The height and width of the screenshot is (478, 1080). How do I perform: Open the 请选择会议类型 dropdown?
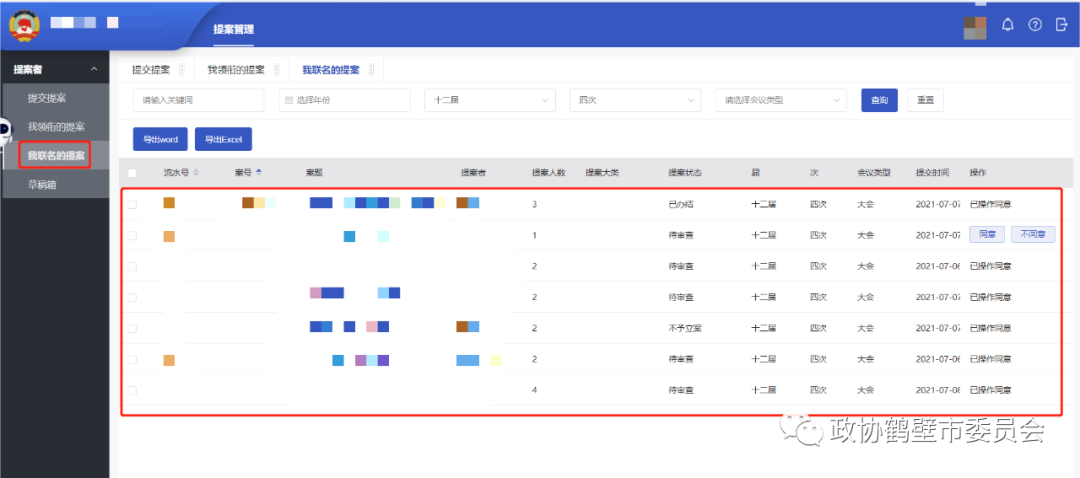pyautogui.click(x=780, y=100)
